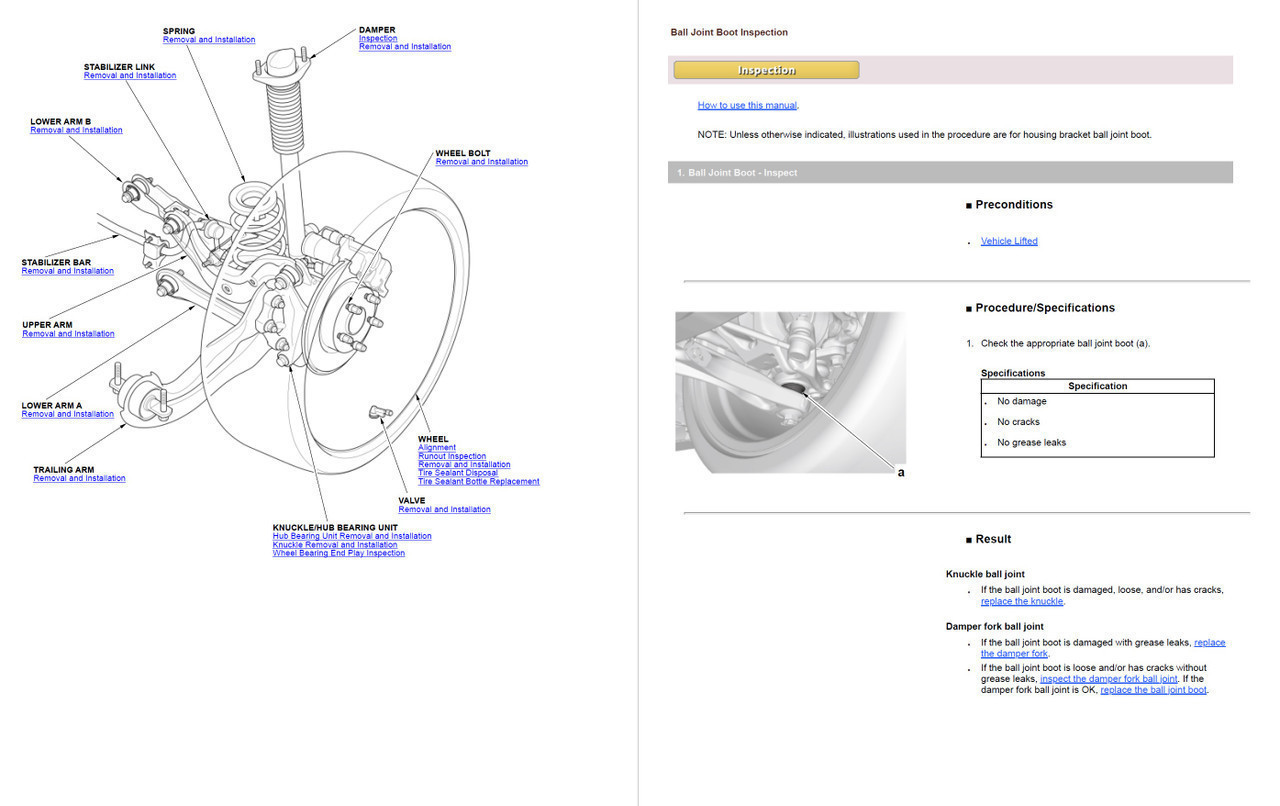
Task: Click the Ball Joint Boot Inspection title
Action: 729,33
